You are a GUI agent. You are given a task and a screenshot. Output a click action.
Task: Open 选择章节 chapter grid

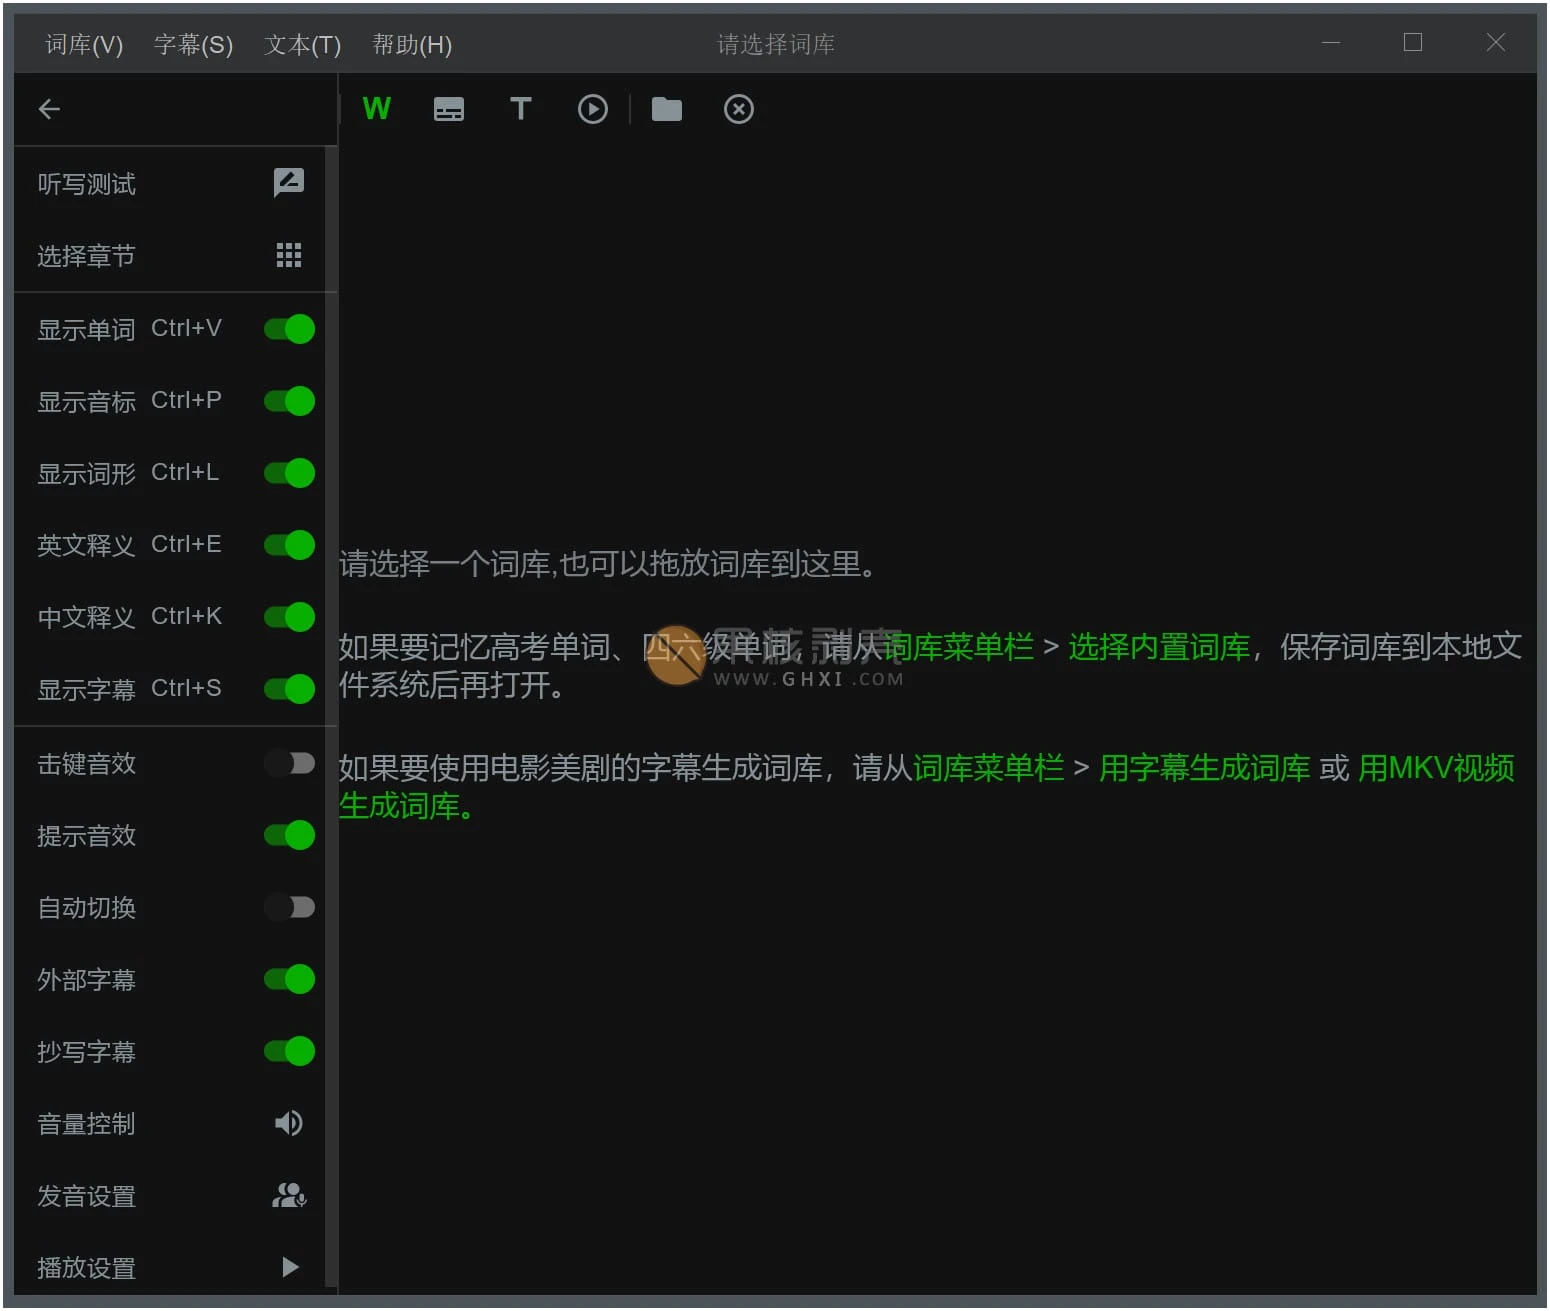point(288,255)
